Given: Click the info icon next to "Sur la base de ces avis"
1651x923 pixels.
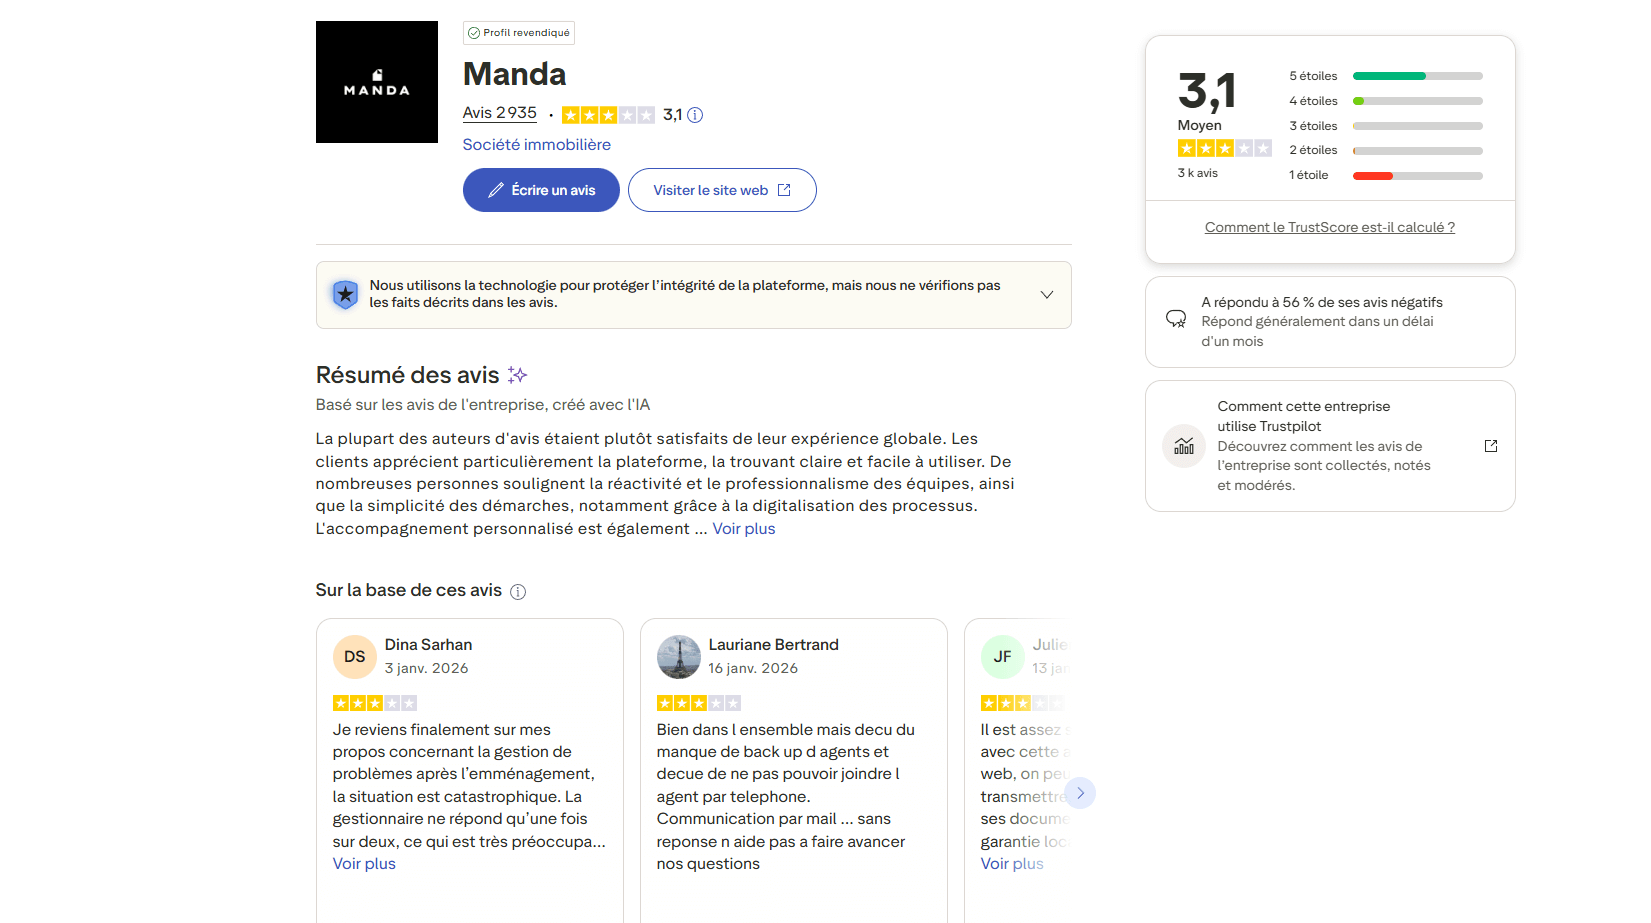Looking at the screenshot, I should [518, 592].
